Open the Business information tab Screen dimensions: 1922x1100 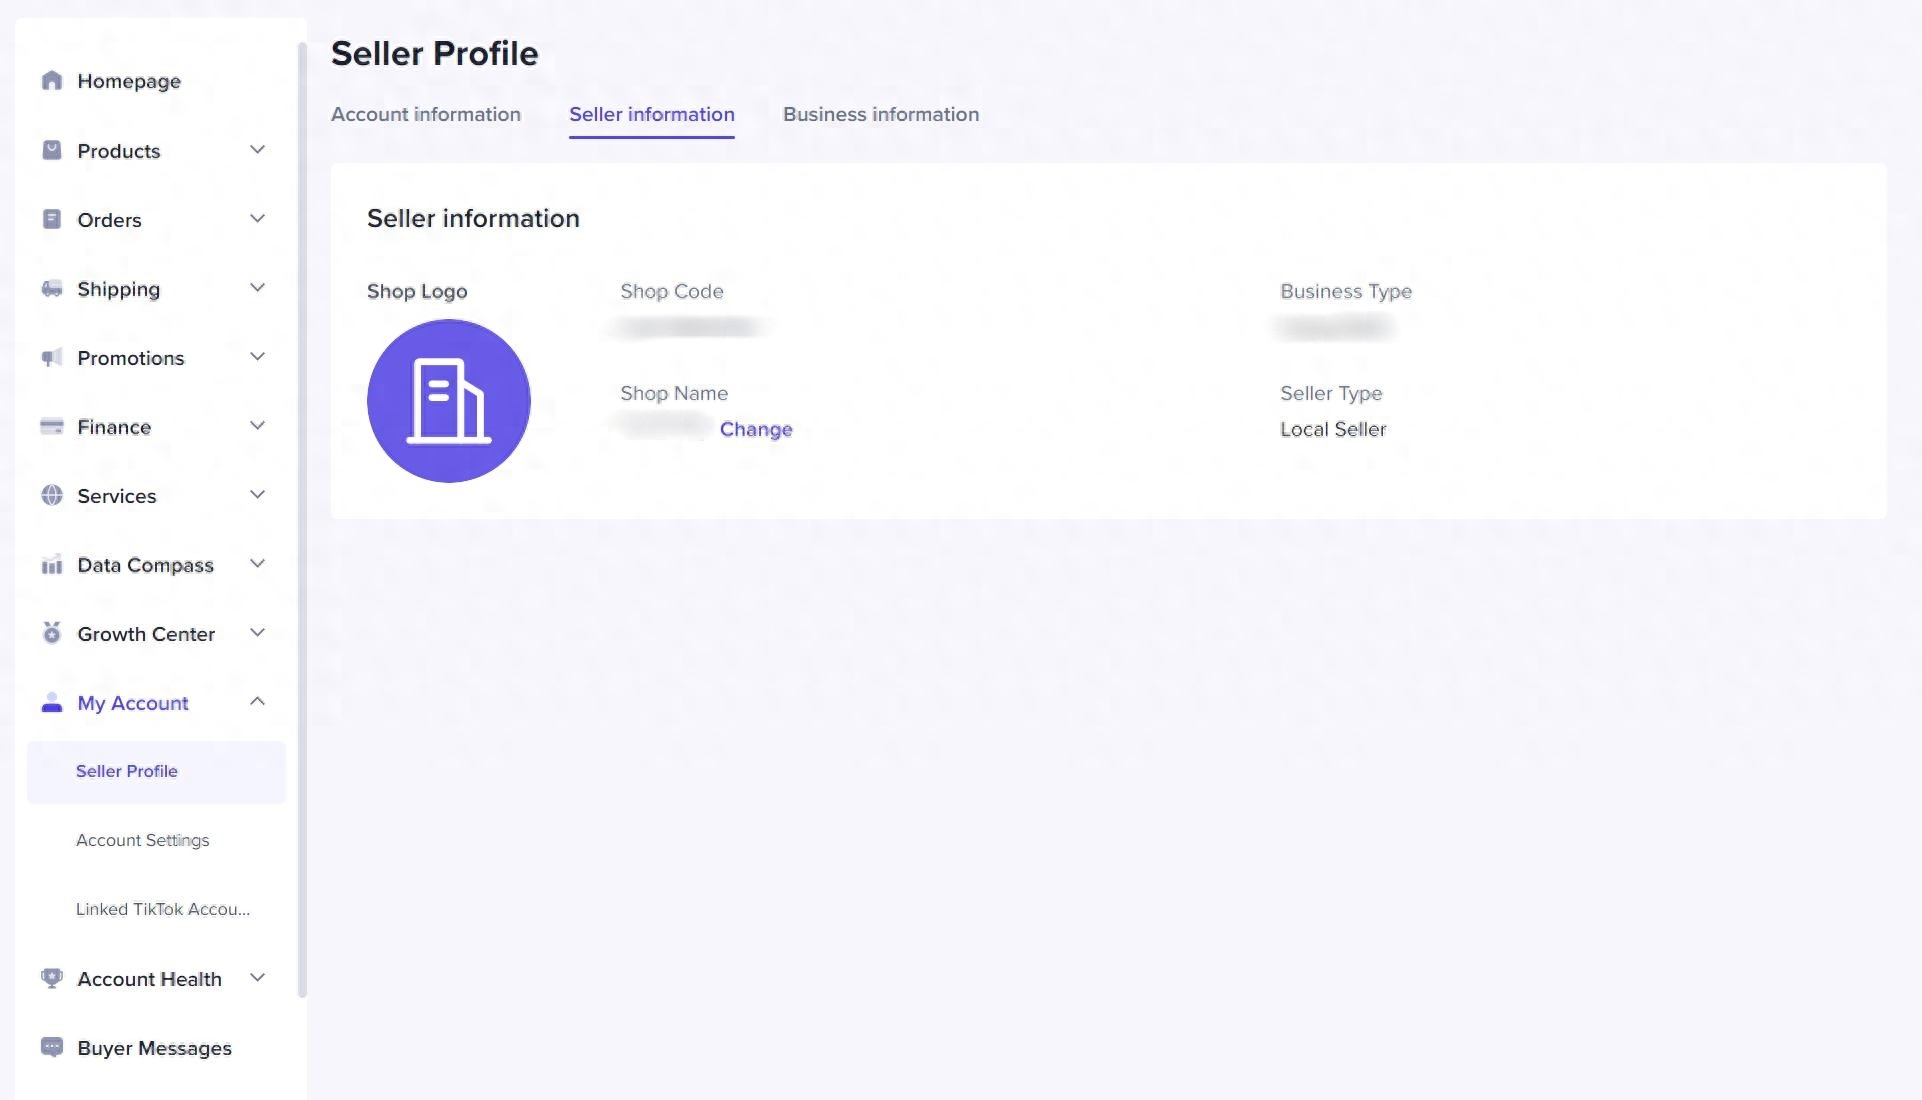tap(880, 114)
